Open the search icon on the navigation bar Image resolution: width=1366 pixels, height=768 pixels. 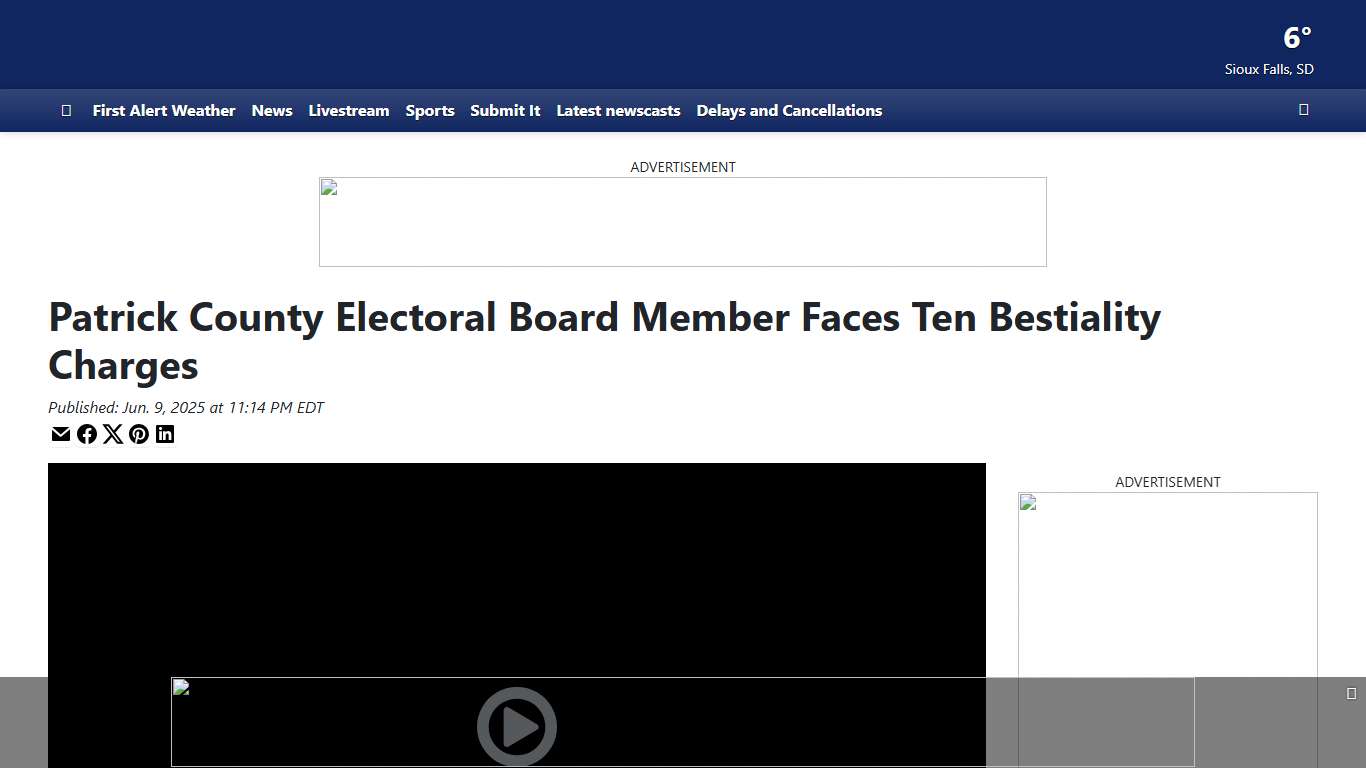1303,110
